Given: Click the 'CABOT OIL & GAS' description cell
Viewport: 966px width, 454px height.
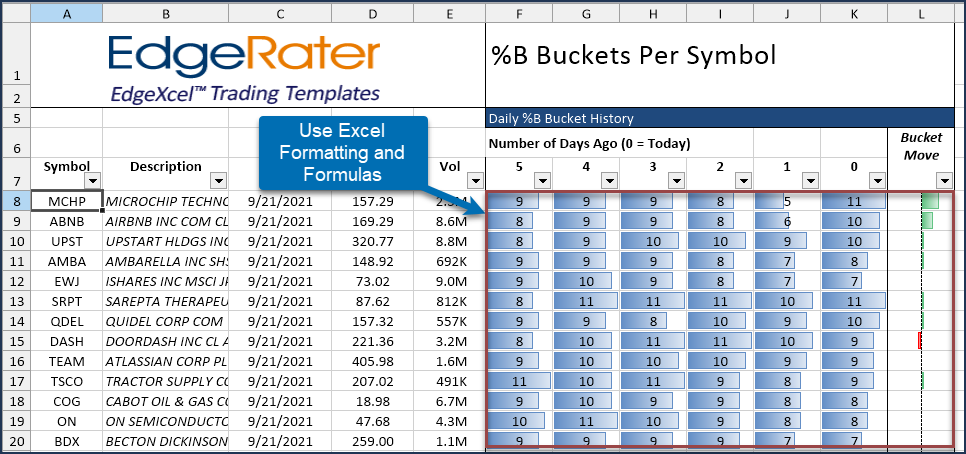Looking at the screenshot, I should [x=166, y=401].
